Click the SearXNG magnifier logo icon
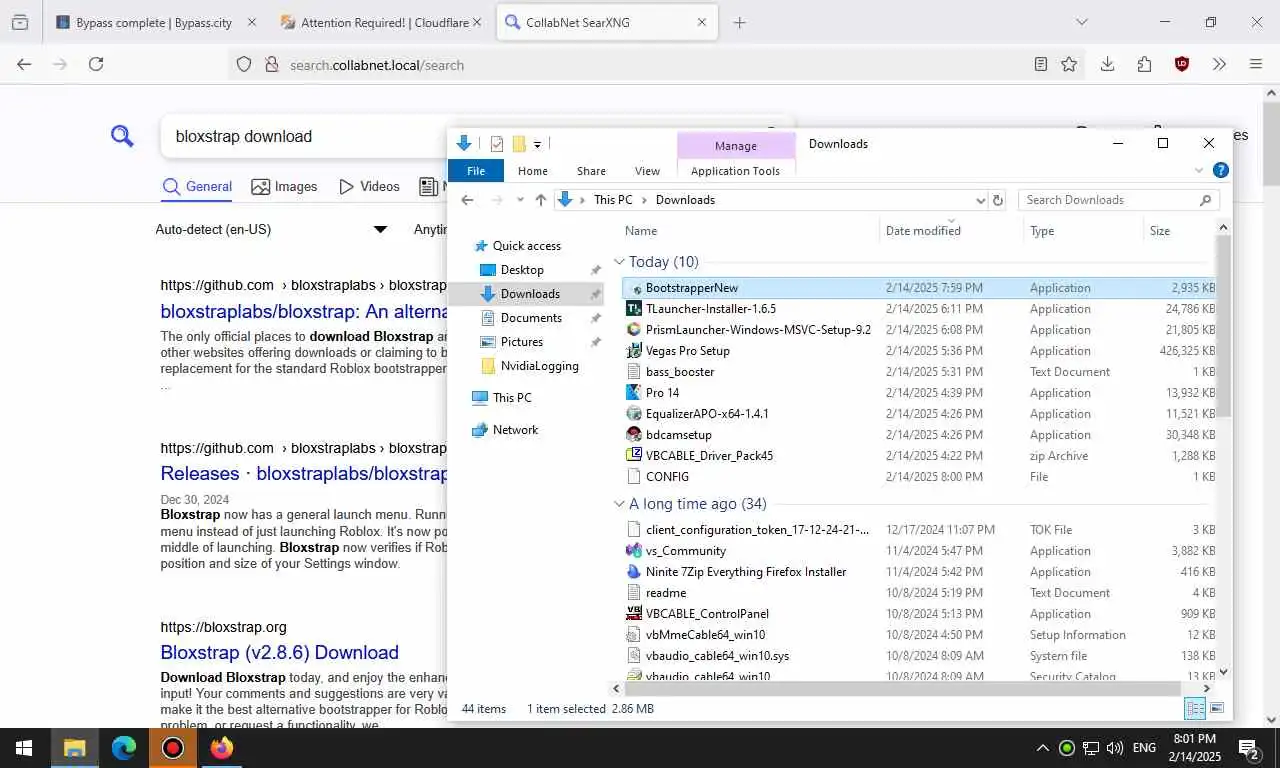Image resolution: width=1280 pixels, height=768 pixels. click(x=122, y=136)
